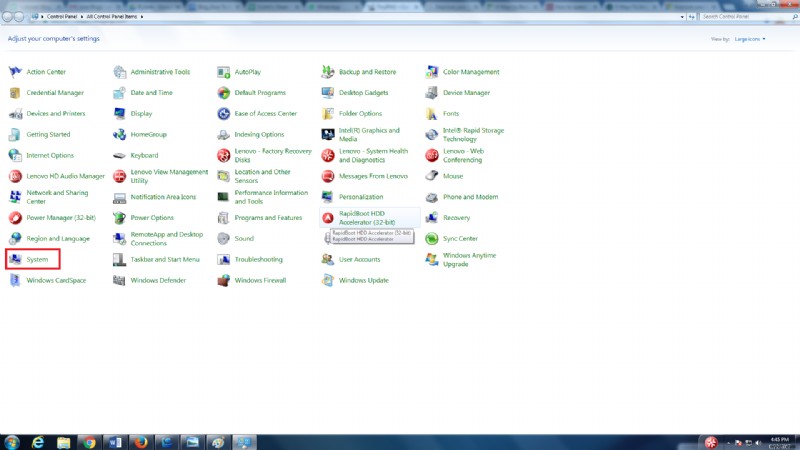Open Notification Area Icons link

click(x=163, y=197)
